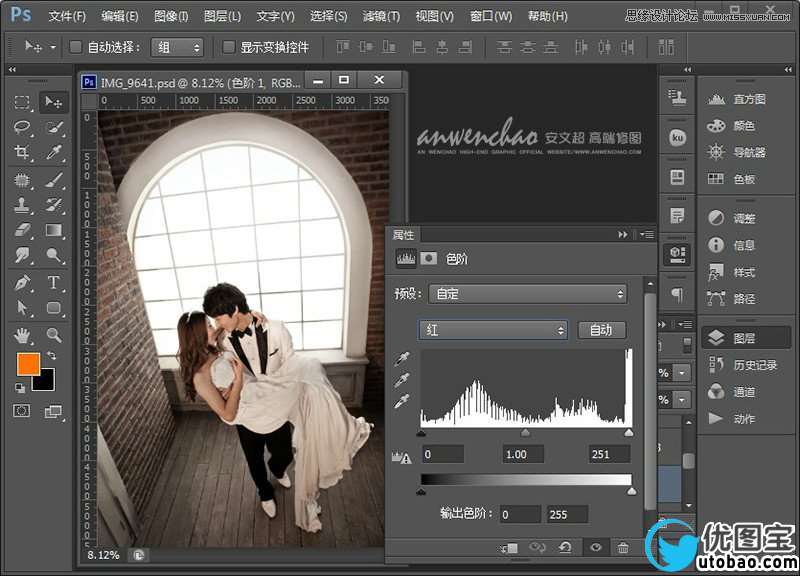Click the output levels 255 field

(x=567, y=514)
